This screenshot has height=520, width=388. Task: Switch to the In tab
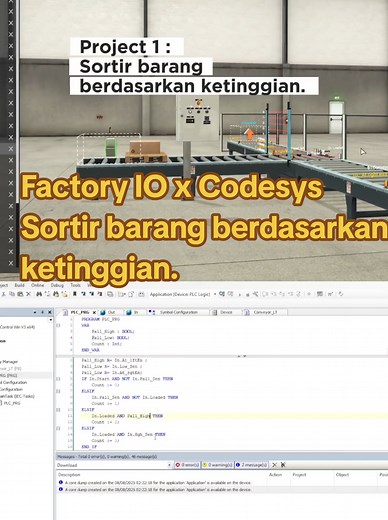point(136,312)
